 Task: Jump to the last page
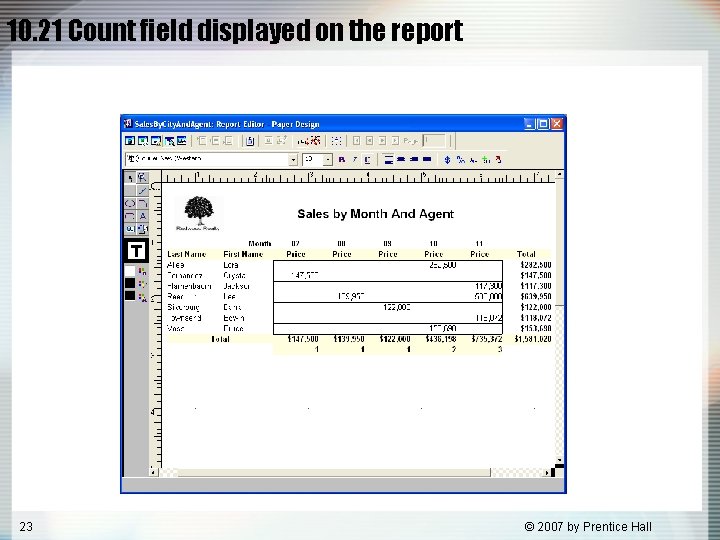pyautogui.click(x=395, y=141)
